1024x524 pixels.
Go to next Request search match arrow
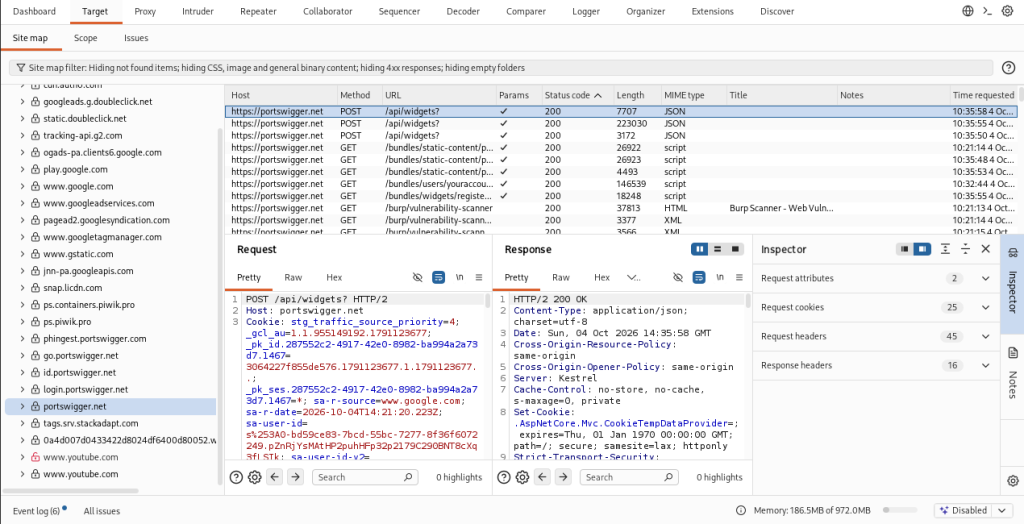point(295,477)
